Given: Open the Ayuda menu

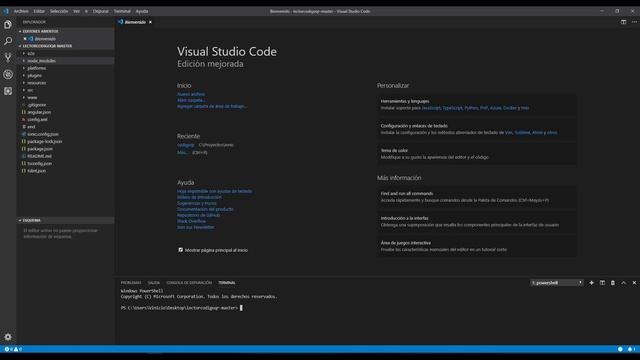Looking at the screenshot, I should tap(142, 11).
